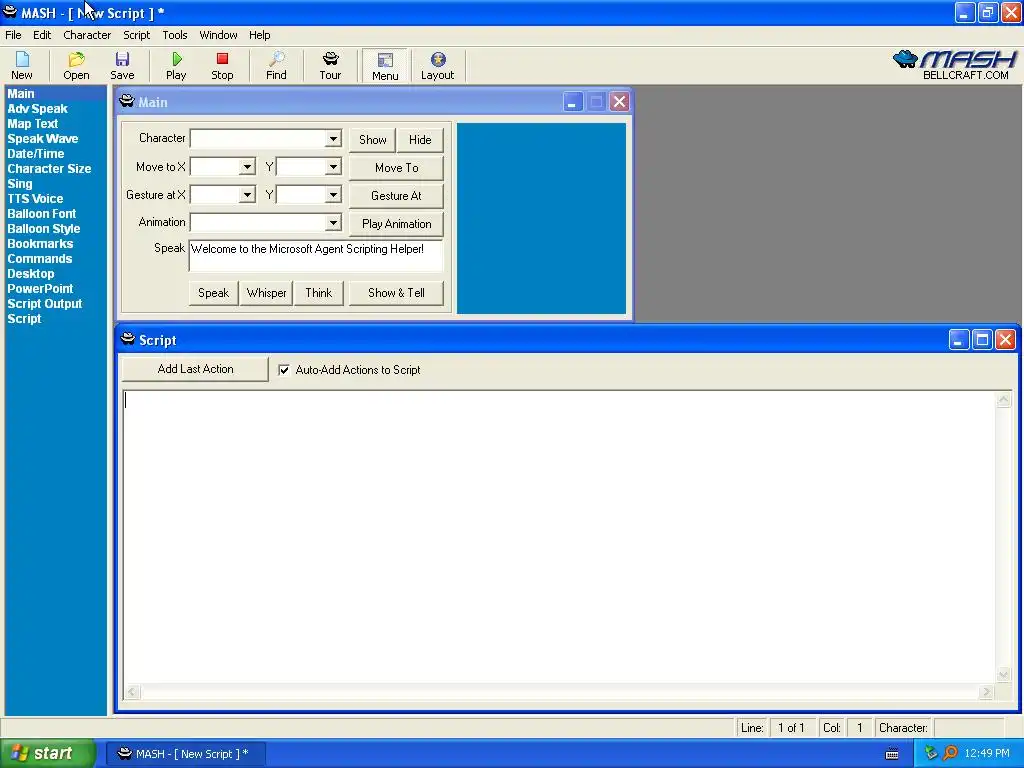Save the script using the Save icon
Image resolution: width=1024 pixels, height=768 pixels.
coord(122,65)
